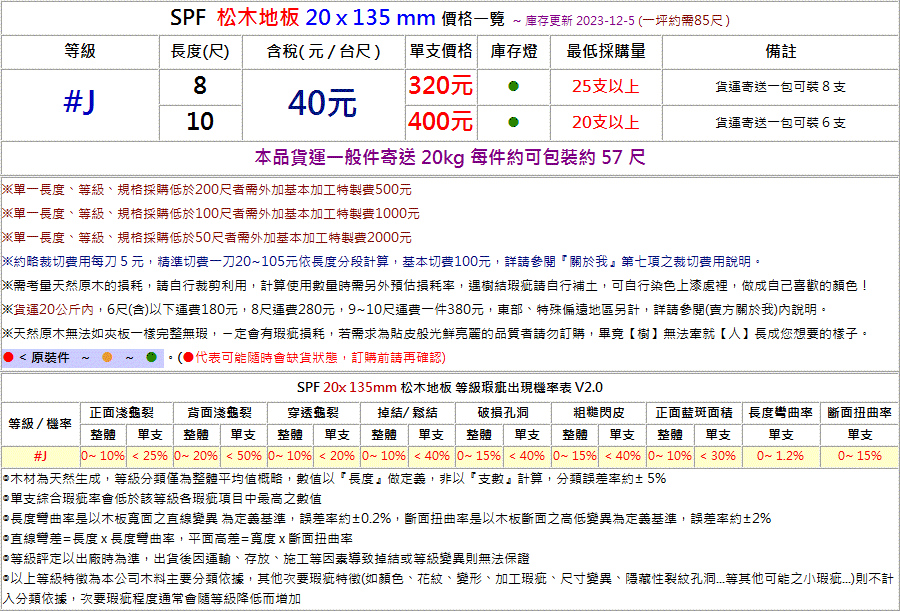Click the 正面藍斑面積 column header
This screenshot has width=900, height=611.
pos(694,412)
